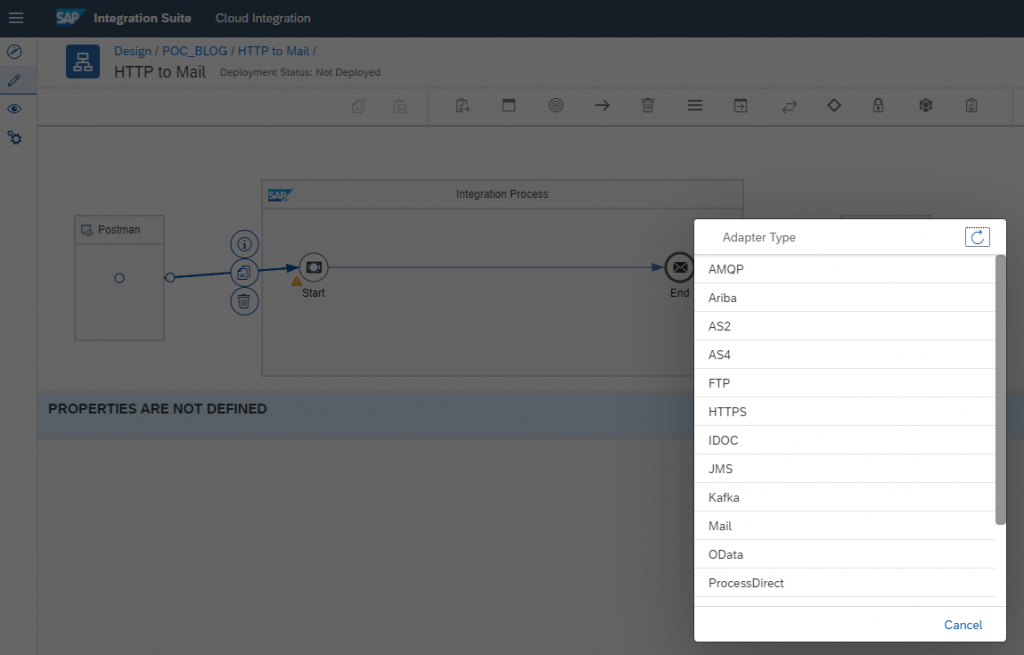Open the POC_BLOG breadcrumb link

(x=195, y=51)
